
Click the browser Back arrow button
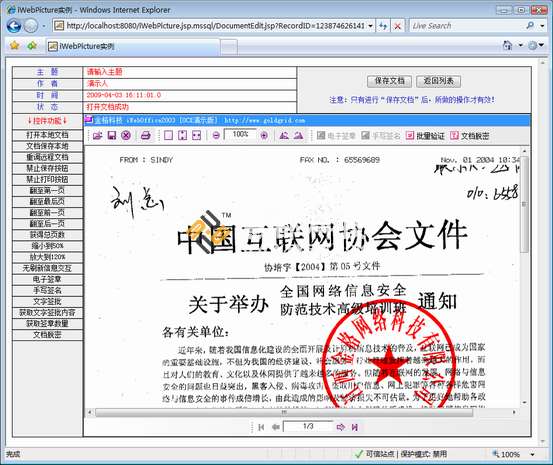click(14, 26)
